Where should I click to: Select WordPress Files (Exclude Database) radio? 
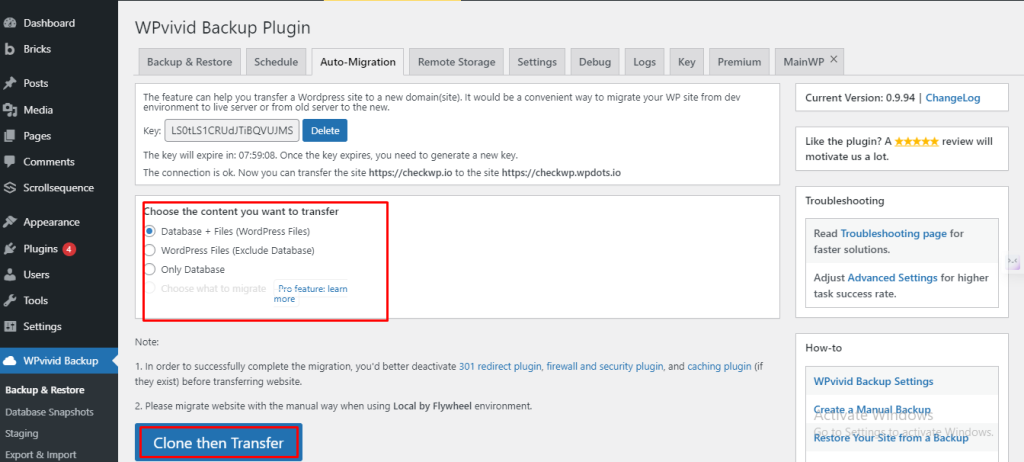pyautogui.click(x=150, y=250)
